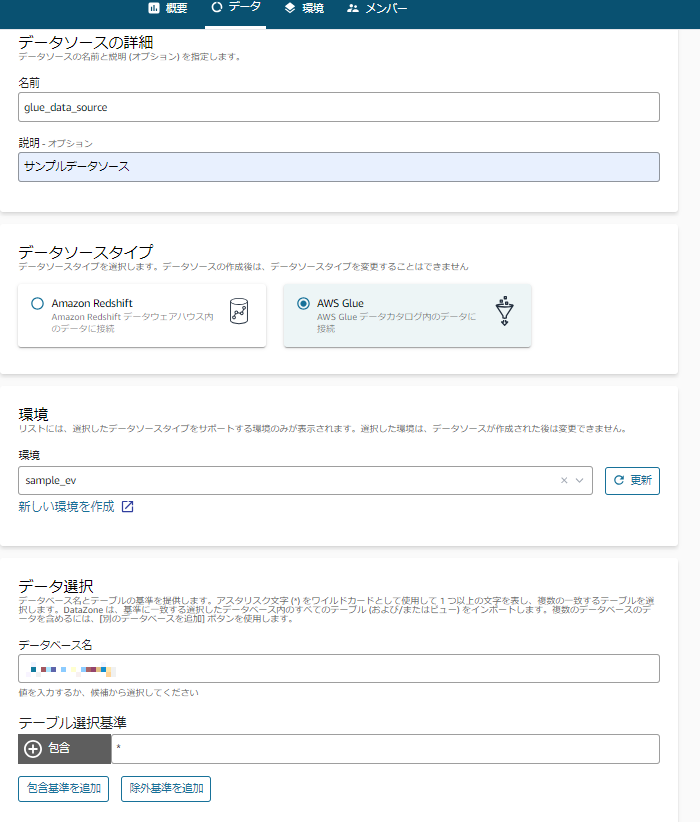Screen dimensions: 700x822
Task: Switch to the データ tab
Action: pyautogui.click(x=235, y=7)
